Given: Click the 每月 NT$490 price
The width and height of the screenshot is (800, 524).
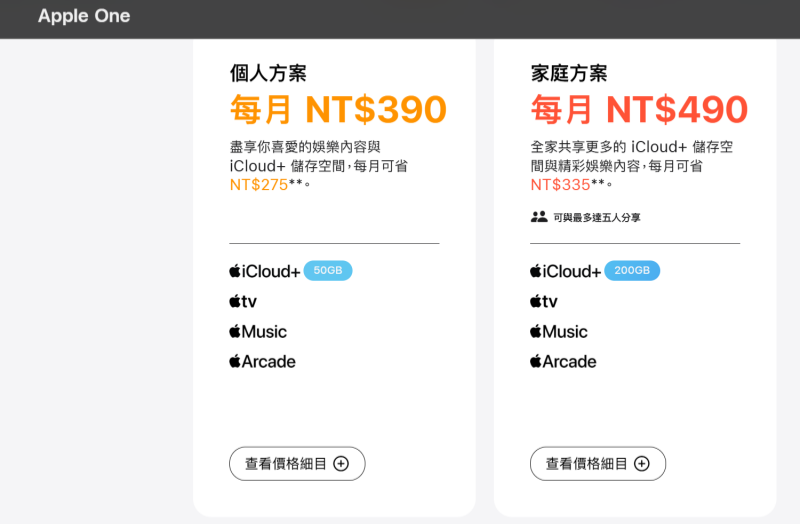Looking at the screenshot, I should 639,110.
